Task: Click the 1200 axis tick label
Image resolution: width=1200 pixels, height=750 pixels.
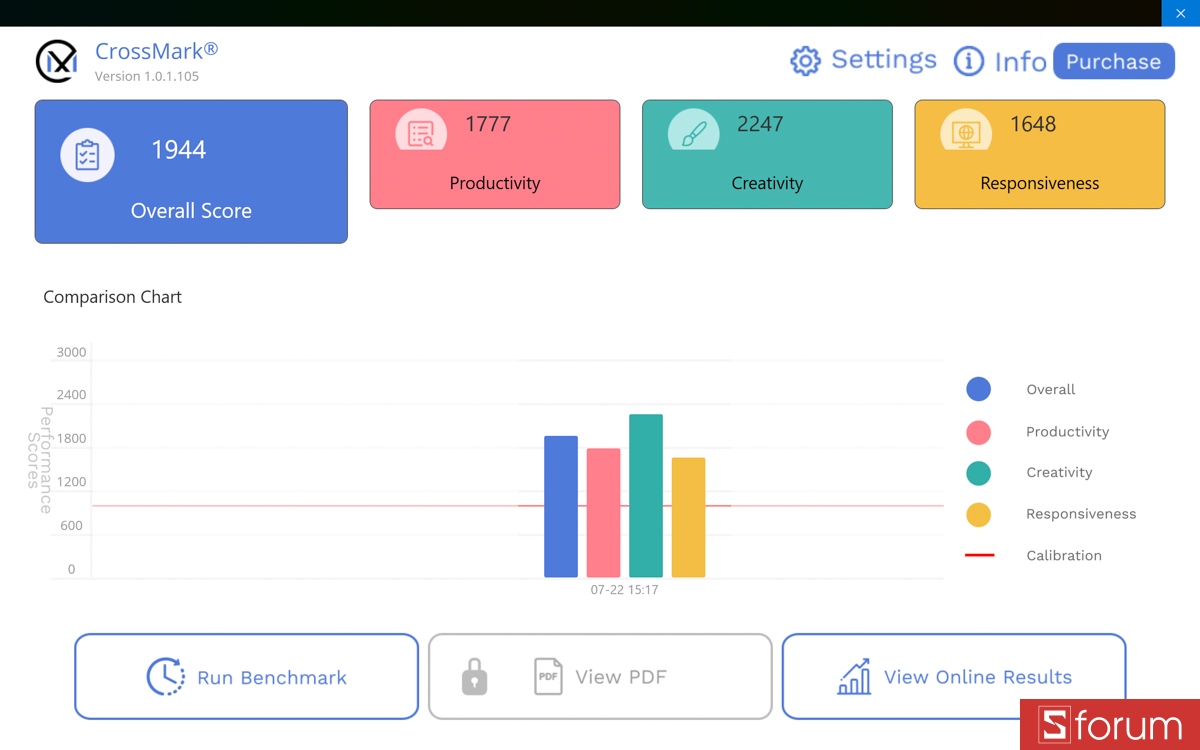Action: click(x=72, y=482)
